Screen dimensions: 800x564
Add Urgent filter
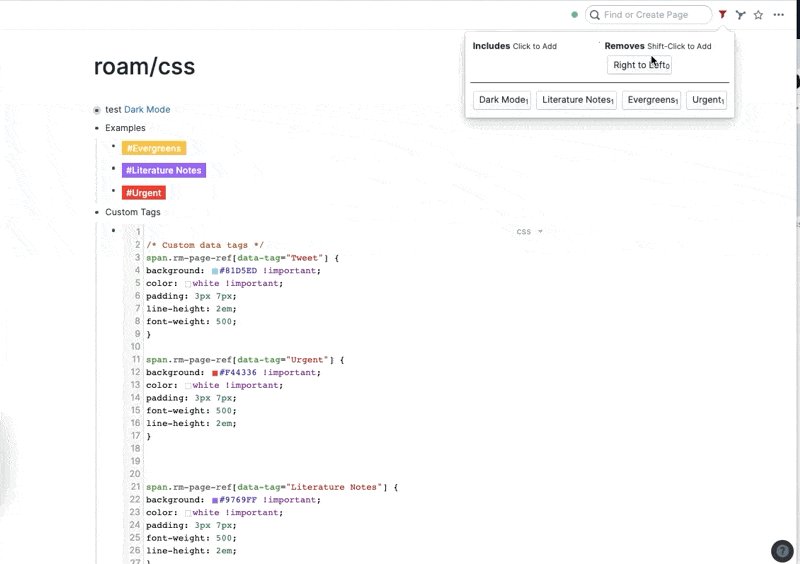tap(707, 100)
